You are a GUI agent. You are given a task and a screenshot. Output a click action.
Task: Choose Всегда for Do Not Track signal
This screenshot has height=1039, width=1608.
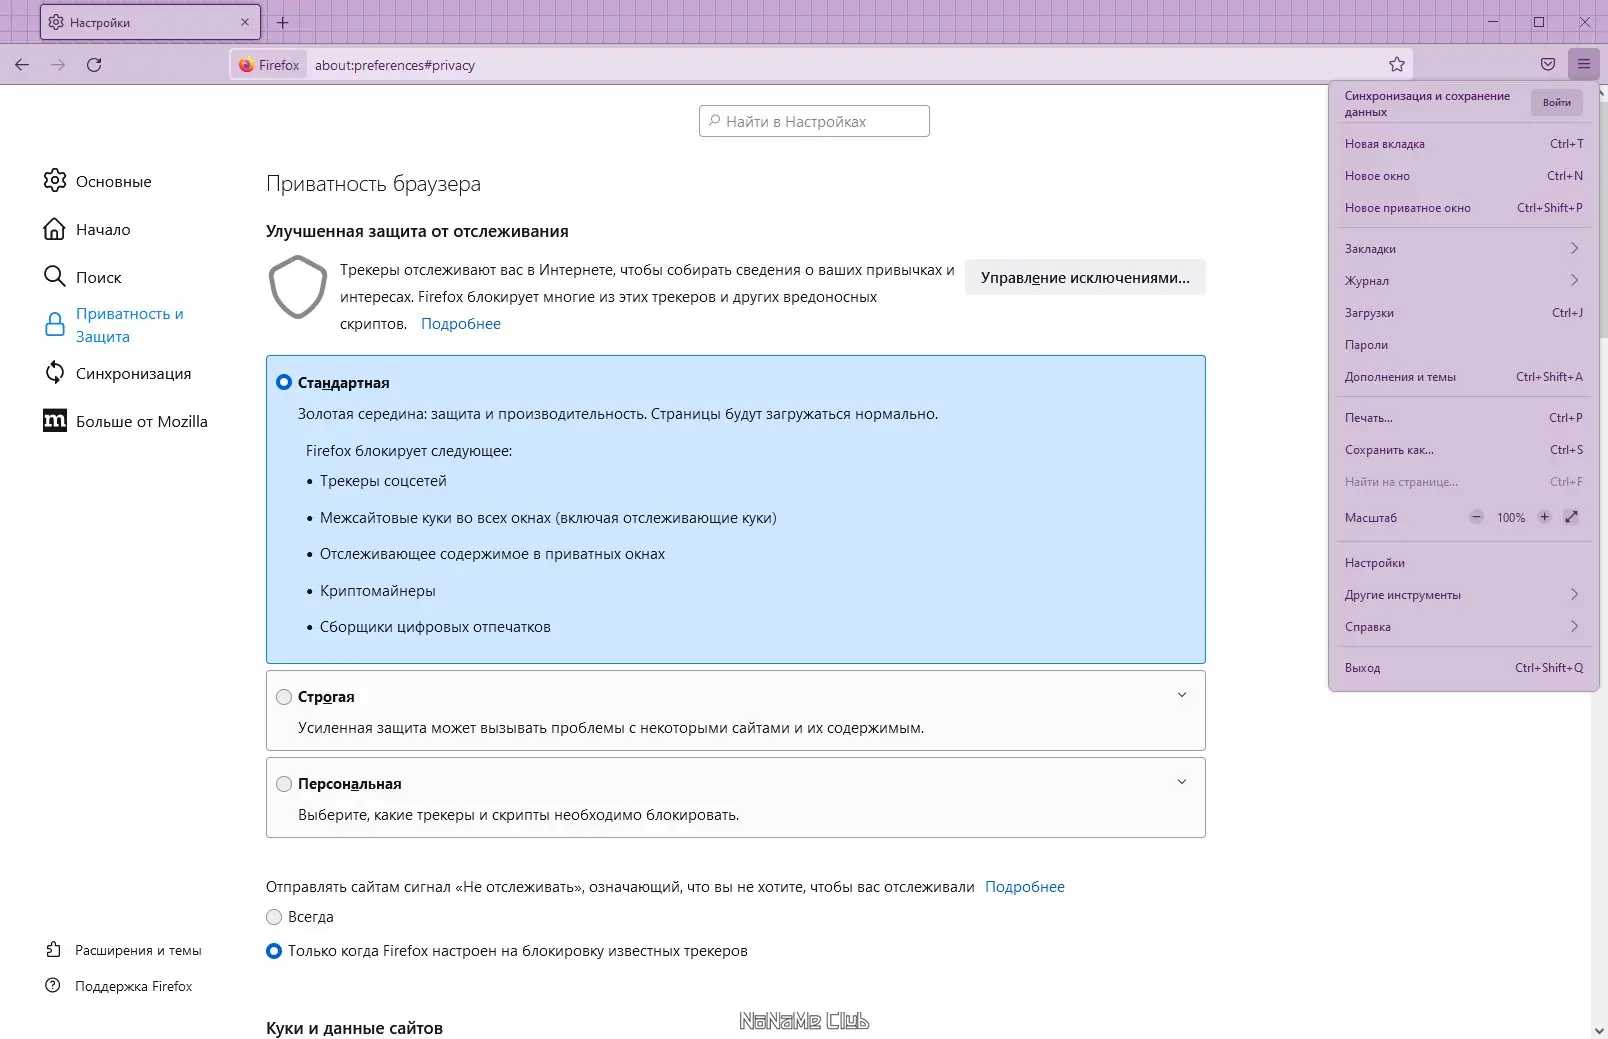coord(274,917)
